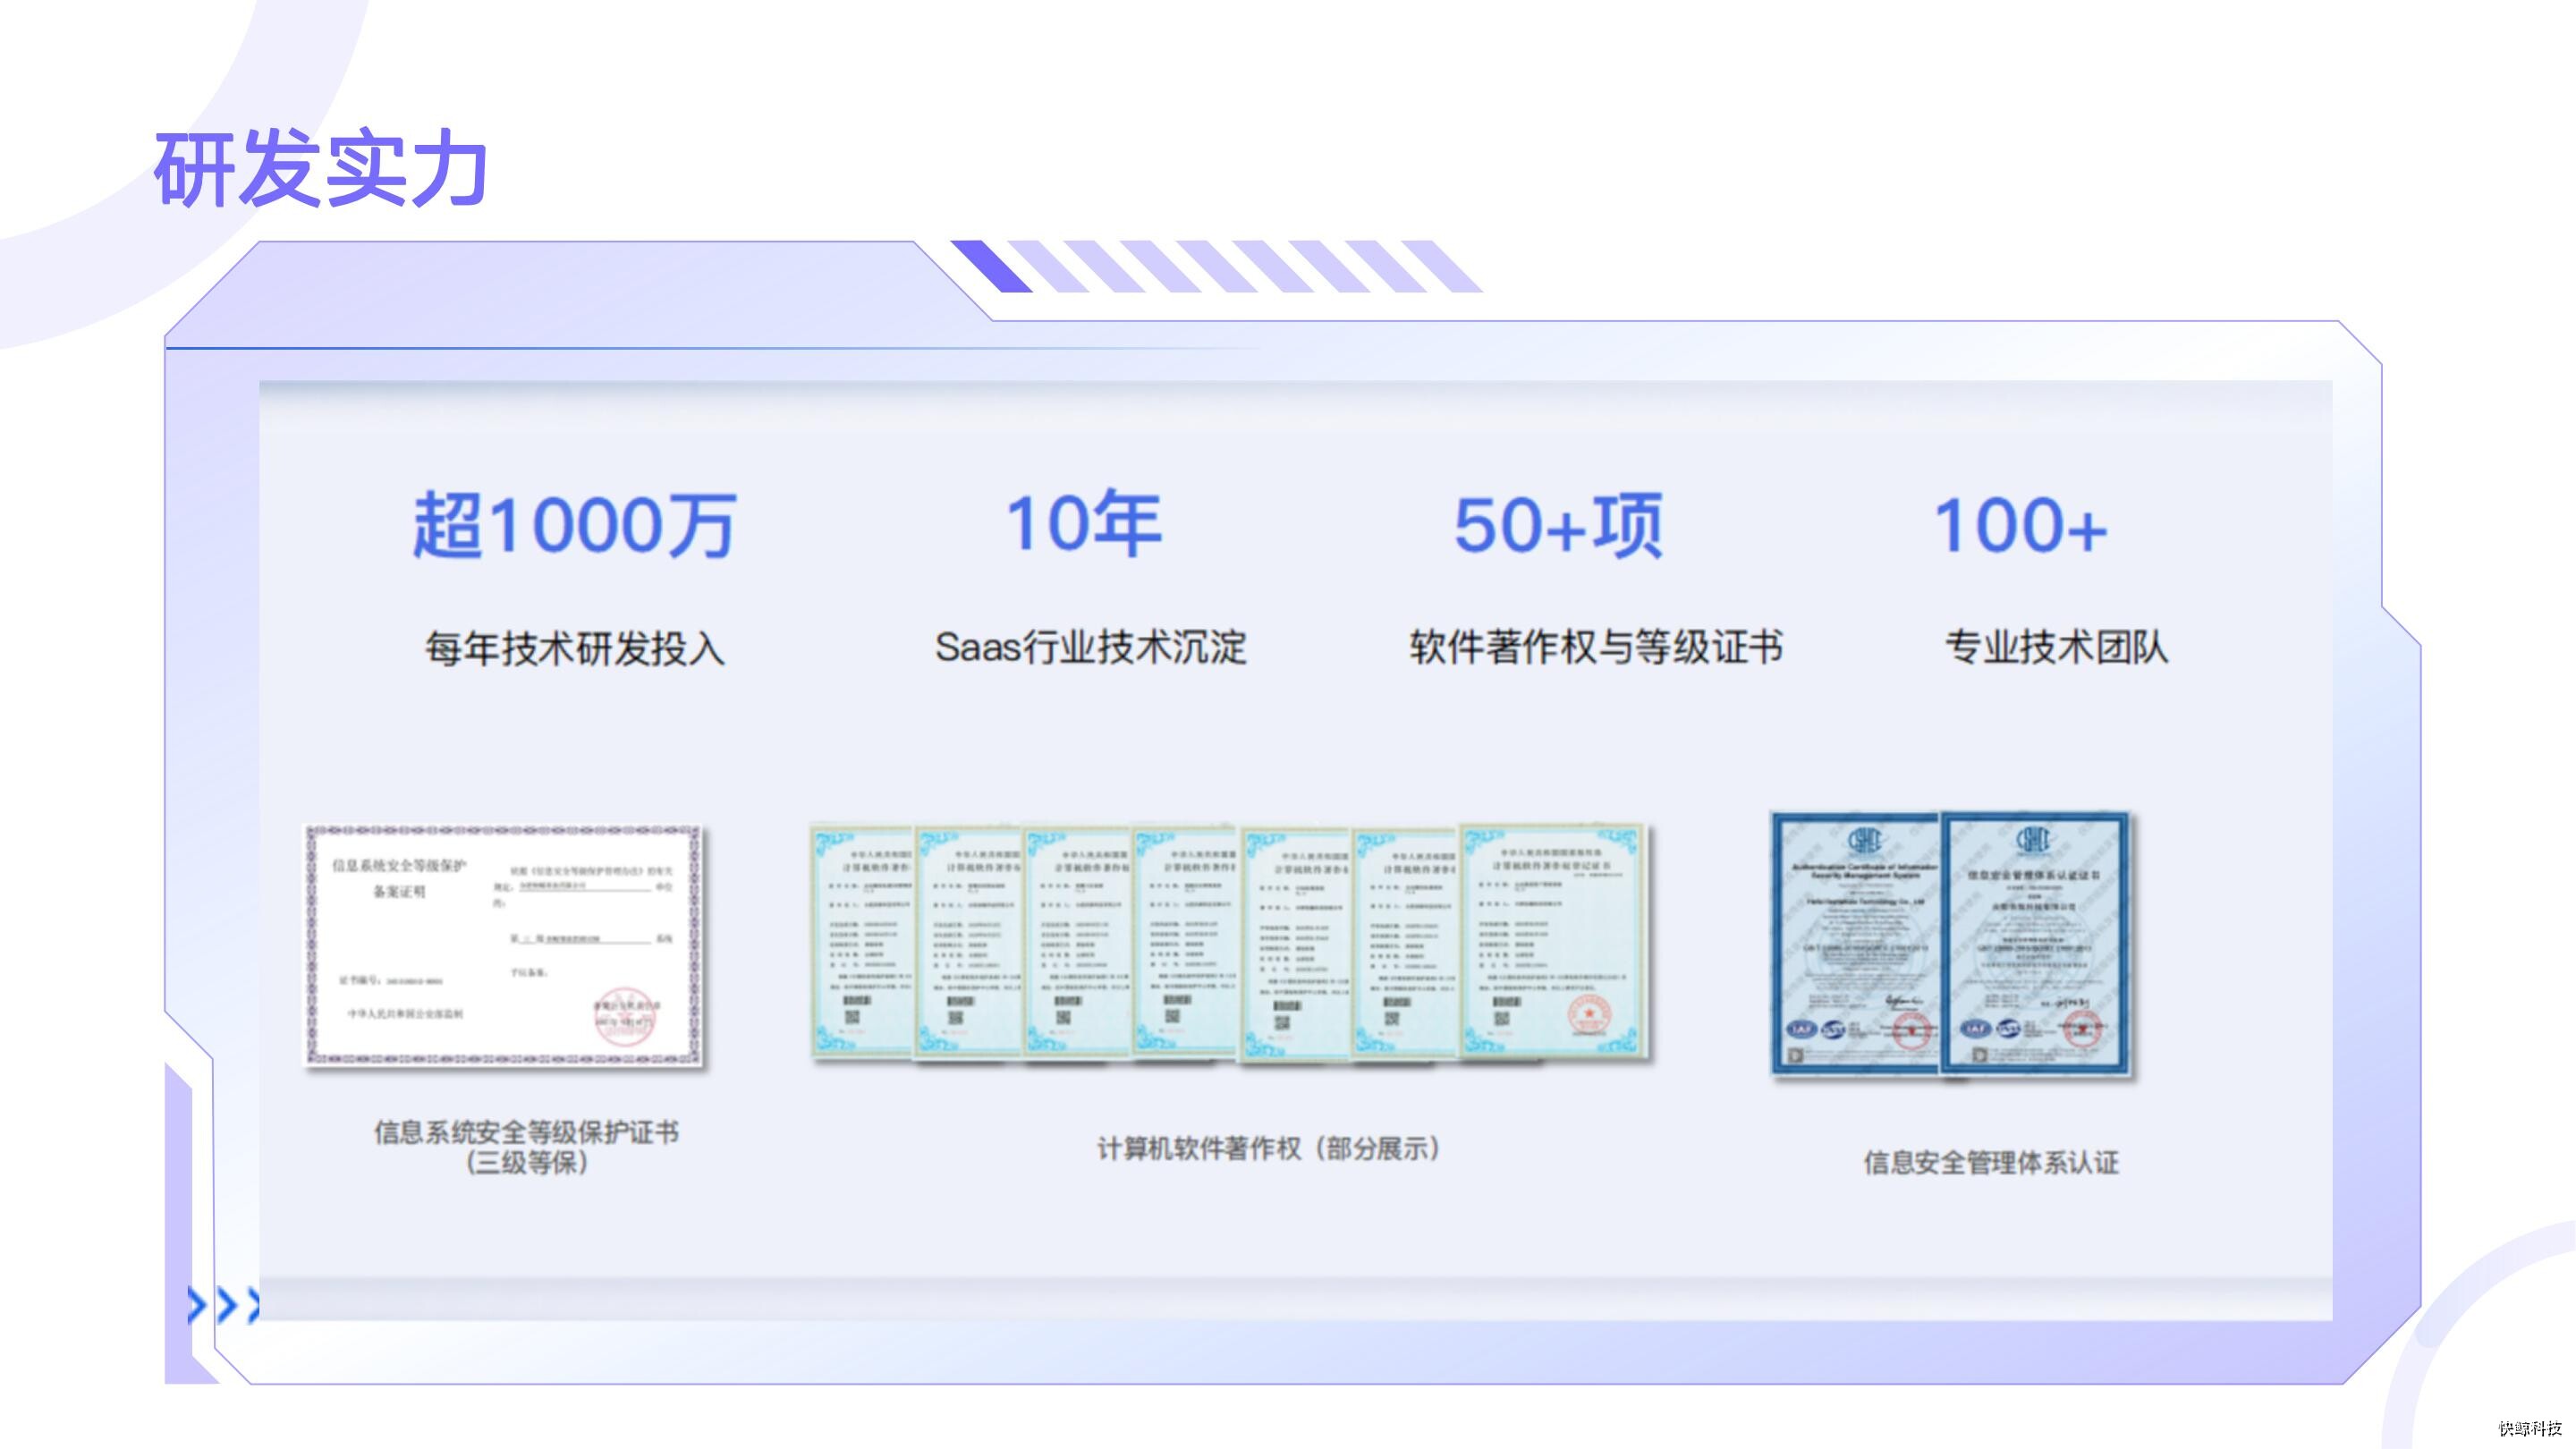The image size is (2576, 1449).
Task: Open the leftmost software copyright certificate
Action: (863, 941)
